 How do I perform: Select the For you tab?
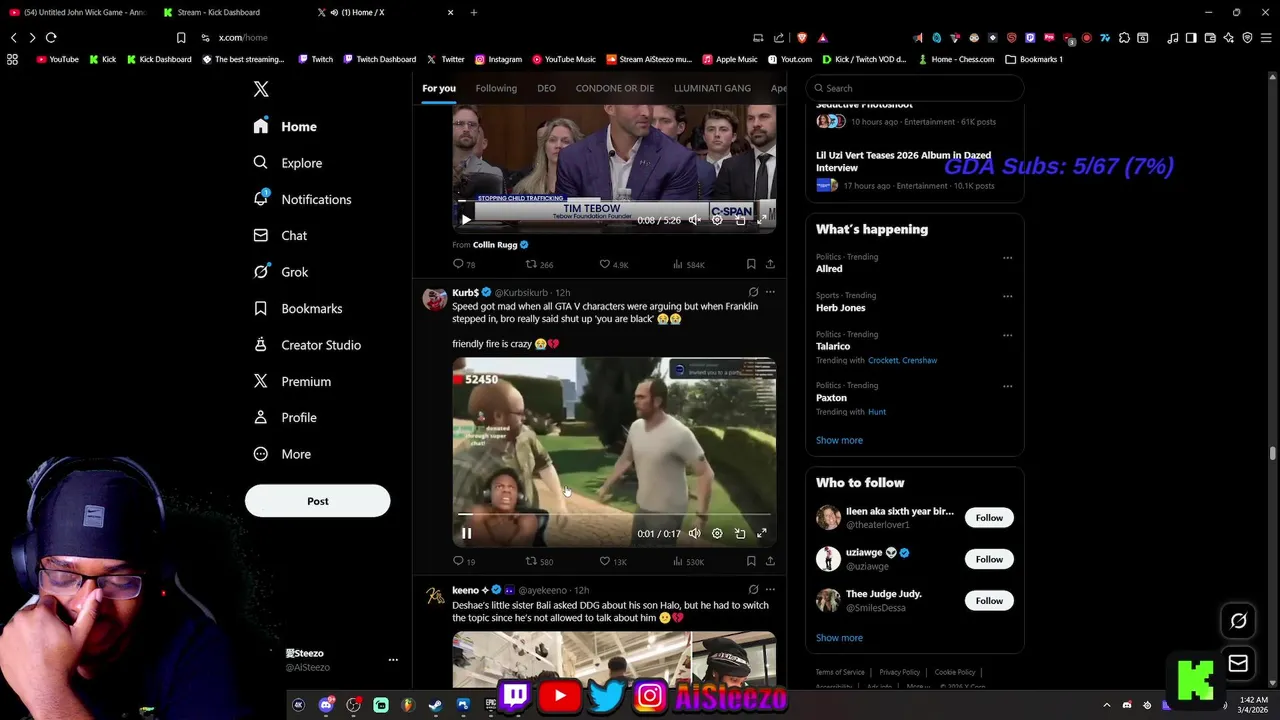click(438, 88)
